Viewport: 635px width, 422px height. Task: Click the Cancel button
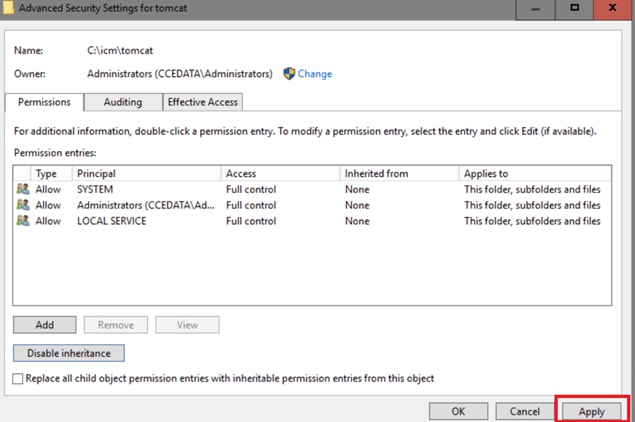tap(525, 411)
